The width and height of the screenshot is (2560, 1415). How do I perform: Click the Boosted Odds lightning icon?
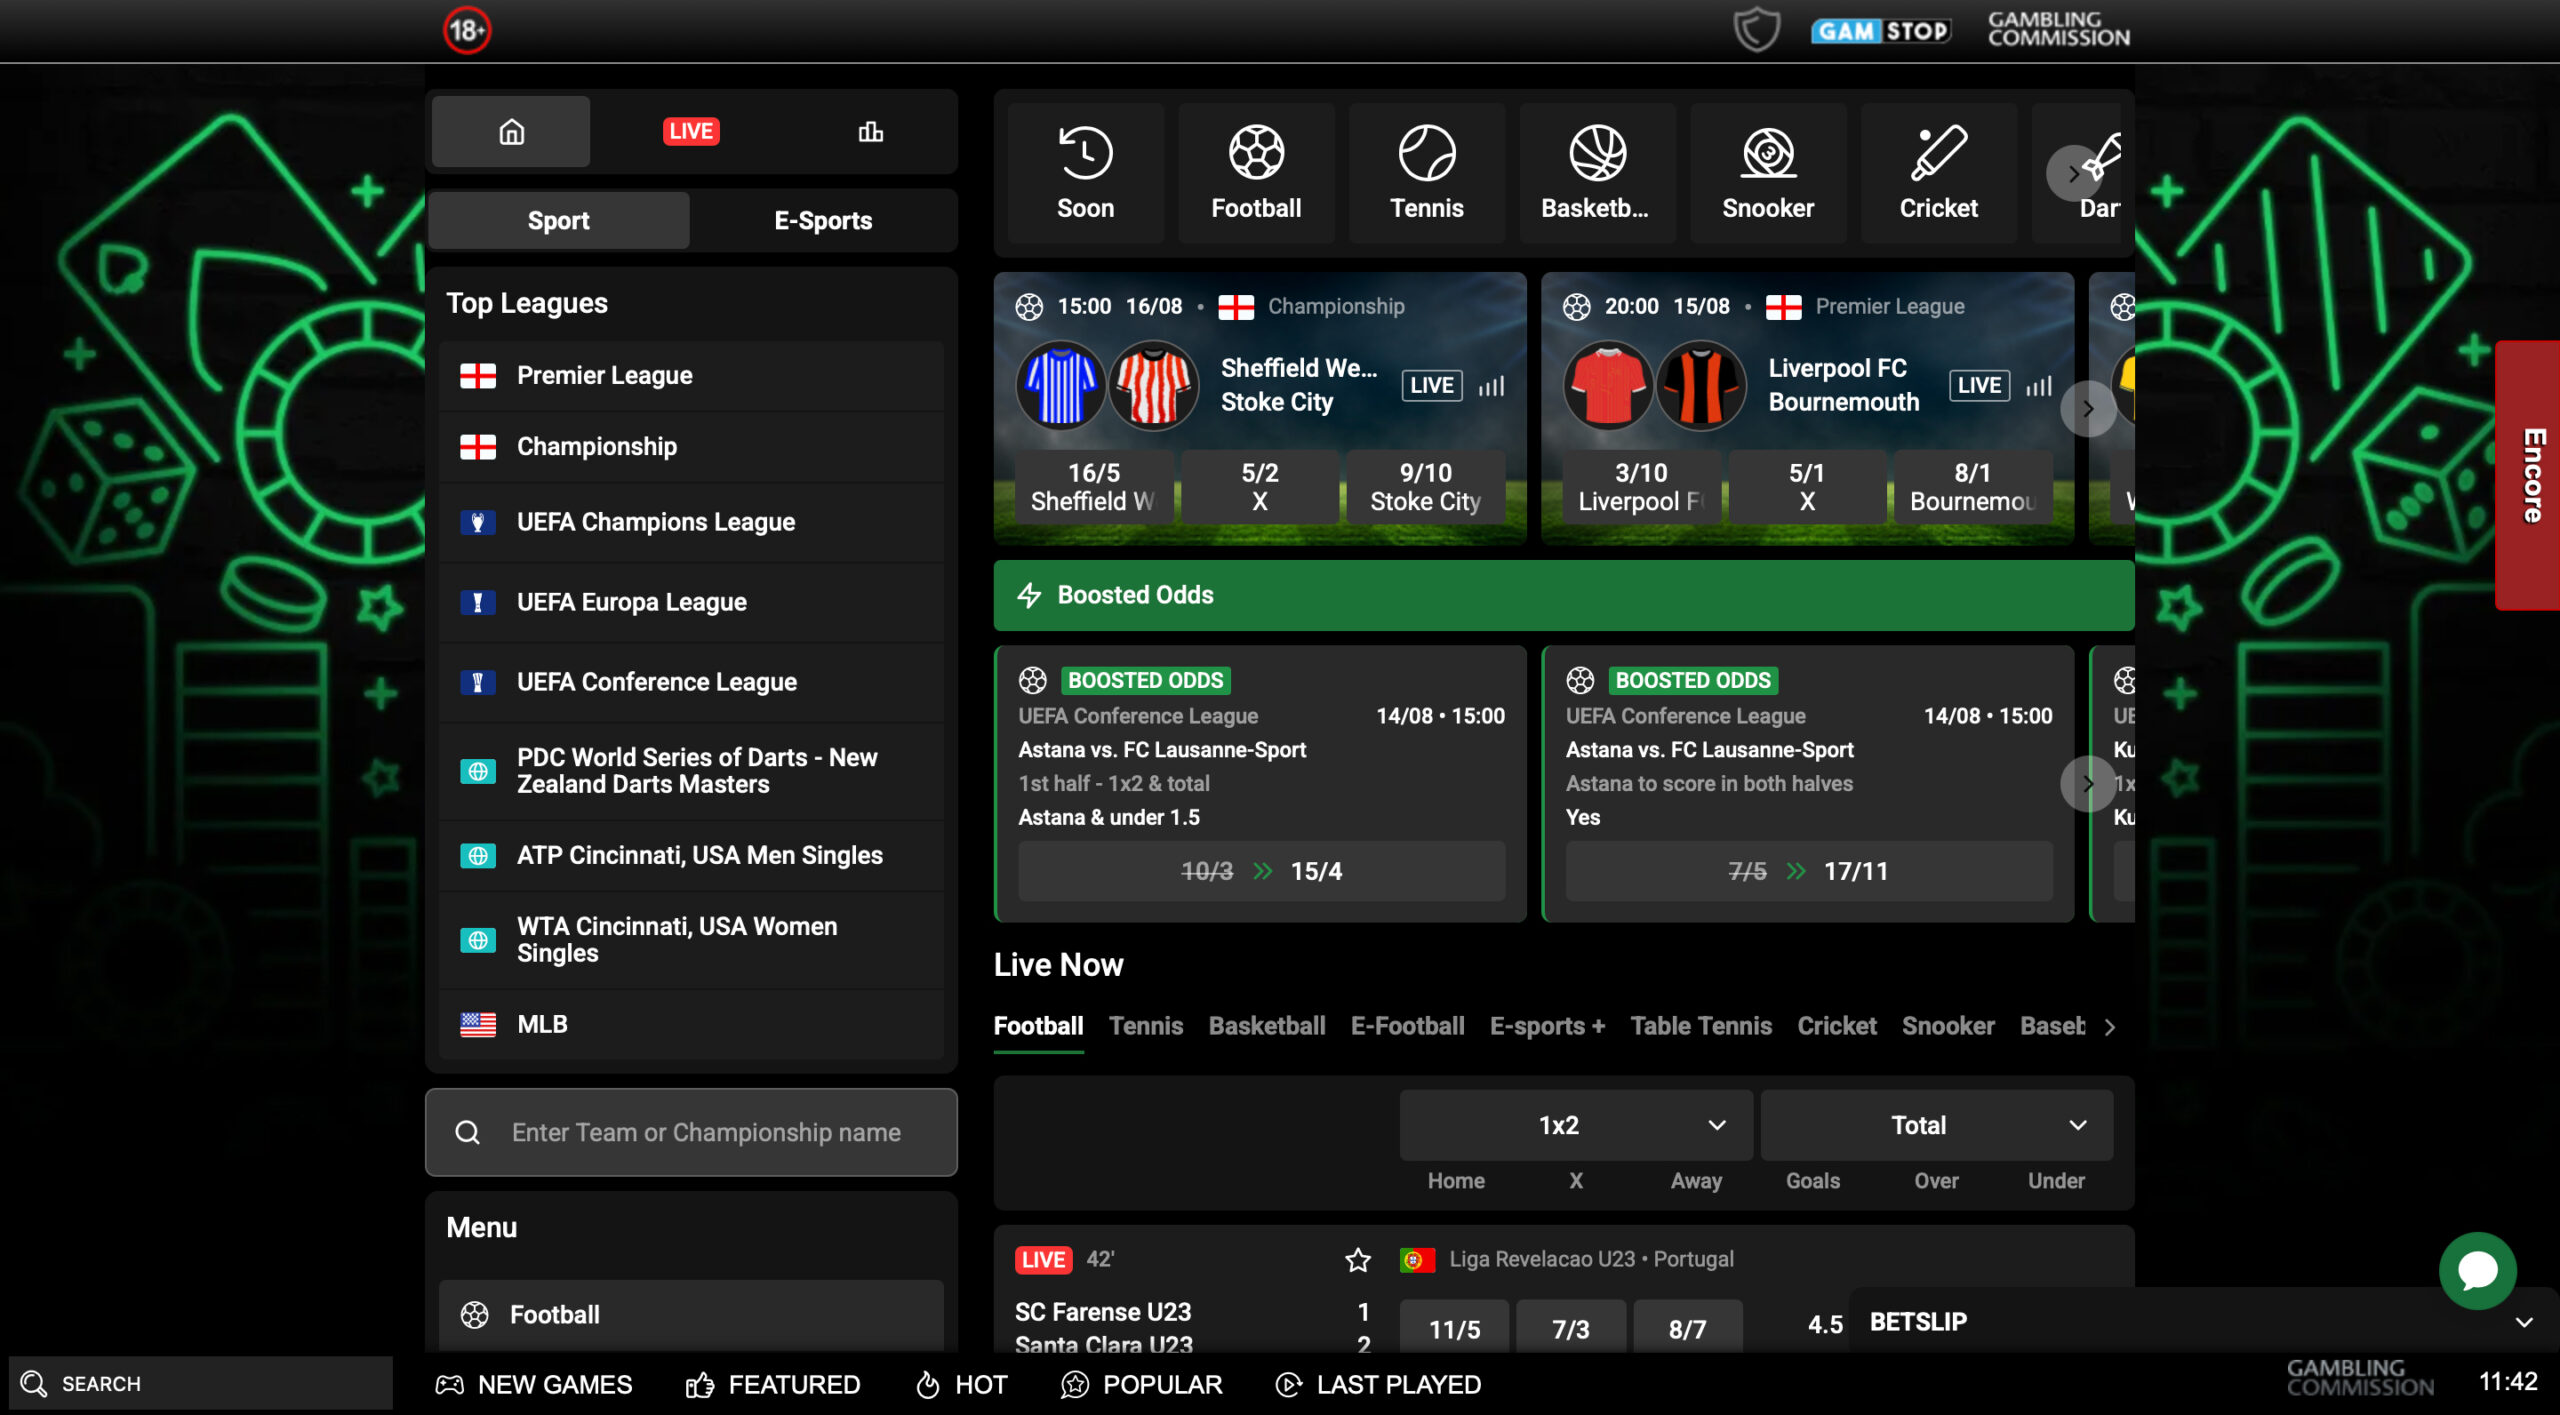[x=1029, y=595]
